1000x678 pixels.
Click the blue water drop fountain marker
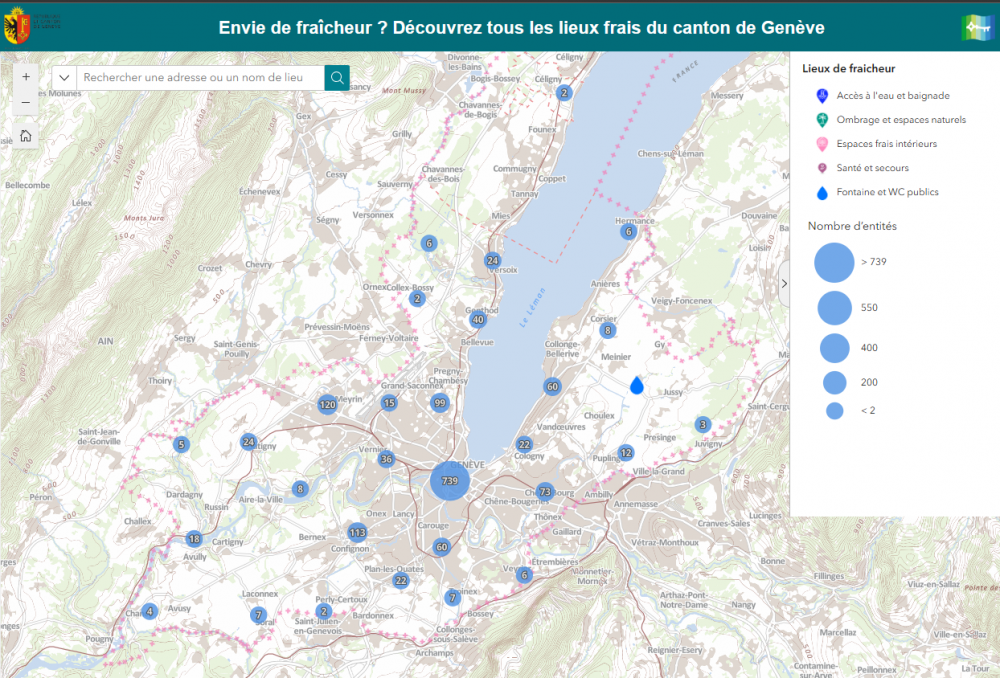636,385
